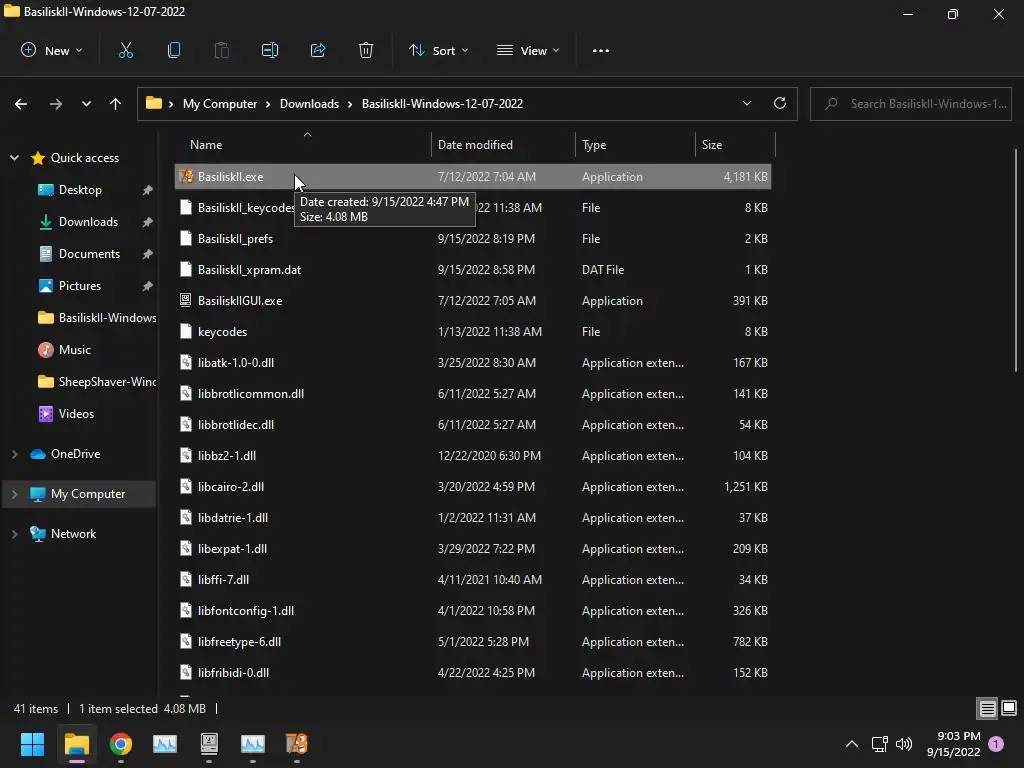
Task: Expand the My Computer tree node
Action: [x=14, y=494]
